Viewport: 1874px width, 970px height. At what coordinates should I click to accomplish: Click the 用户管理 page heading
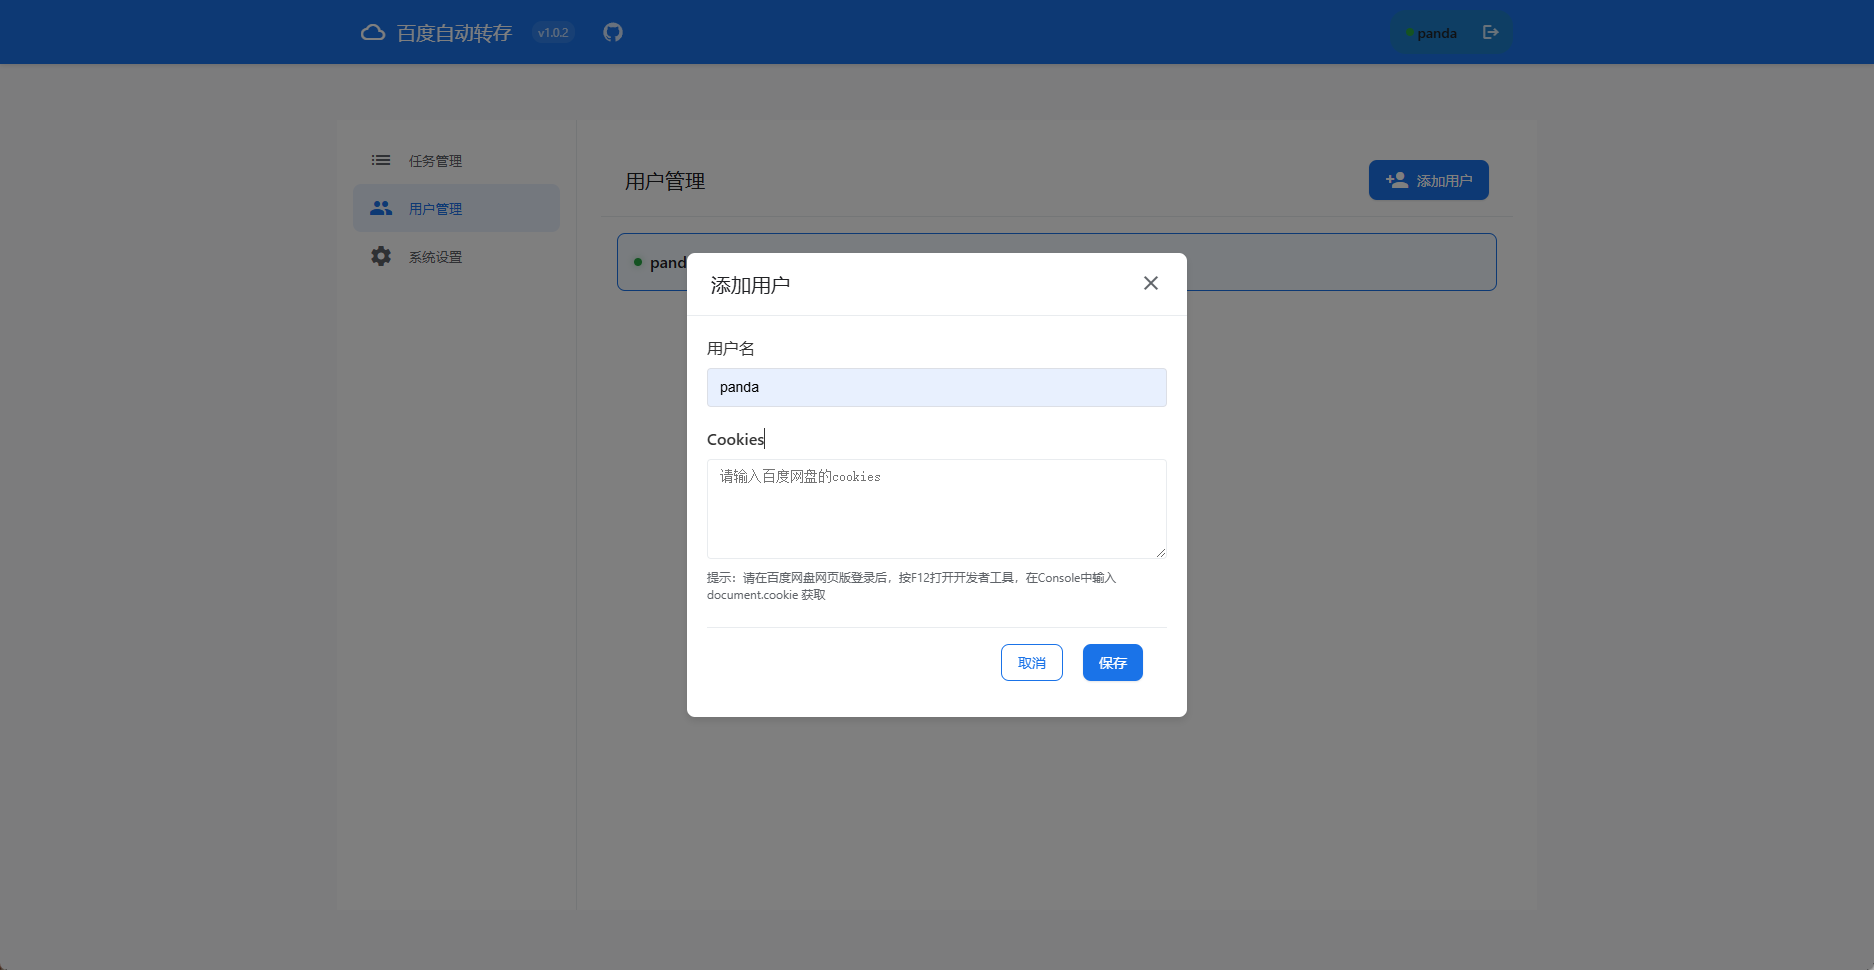coord(665,181)
